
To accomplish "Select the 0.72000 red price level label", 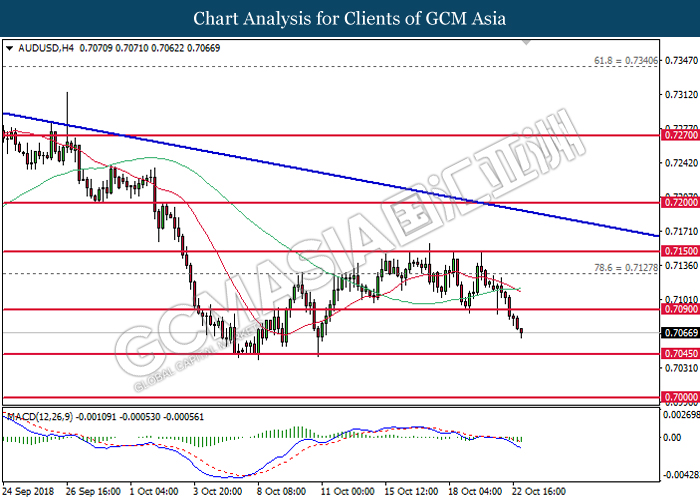I will coord(680,203).
